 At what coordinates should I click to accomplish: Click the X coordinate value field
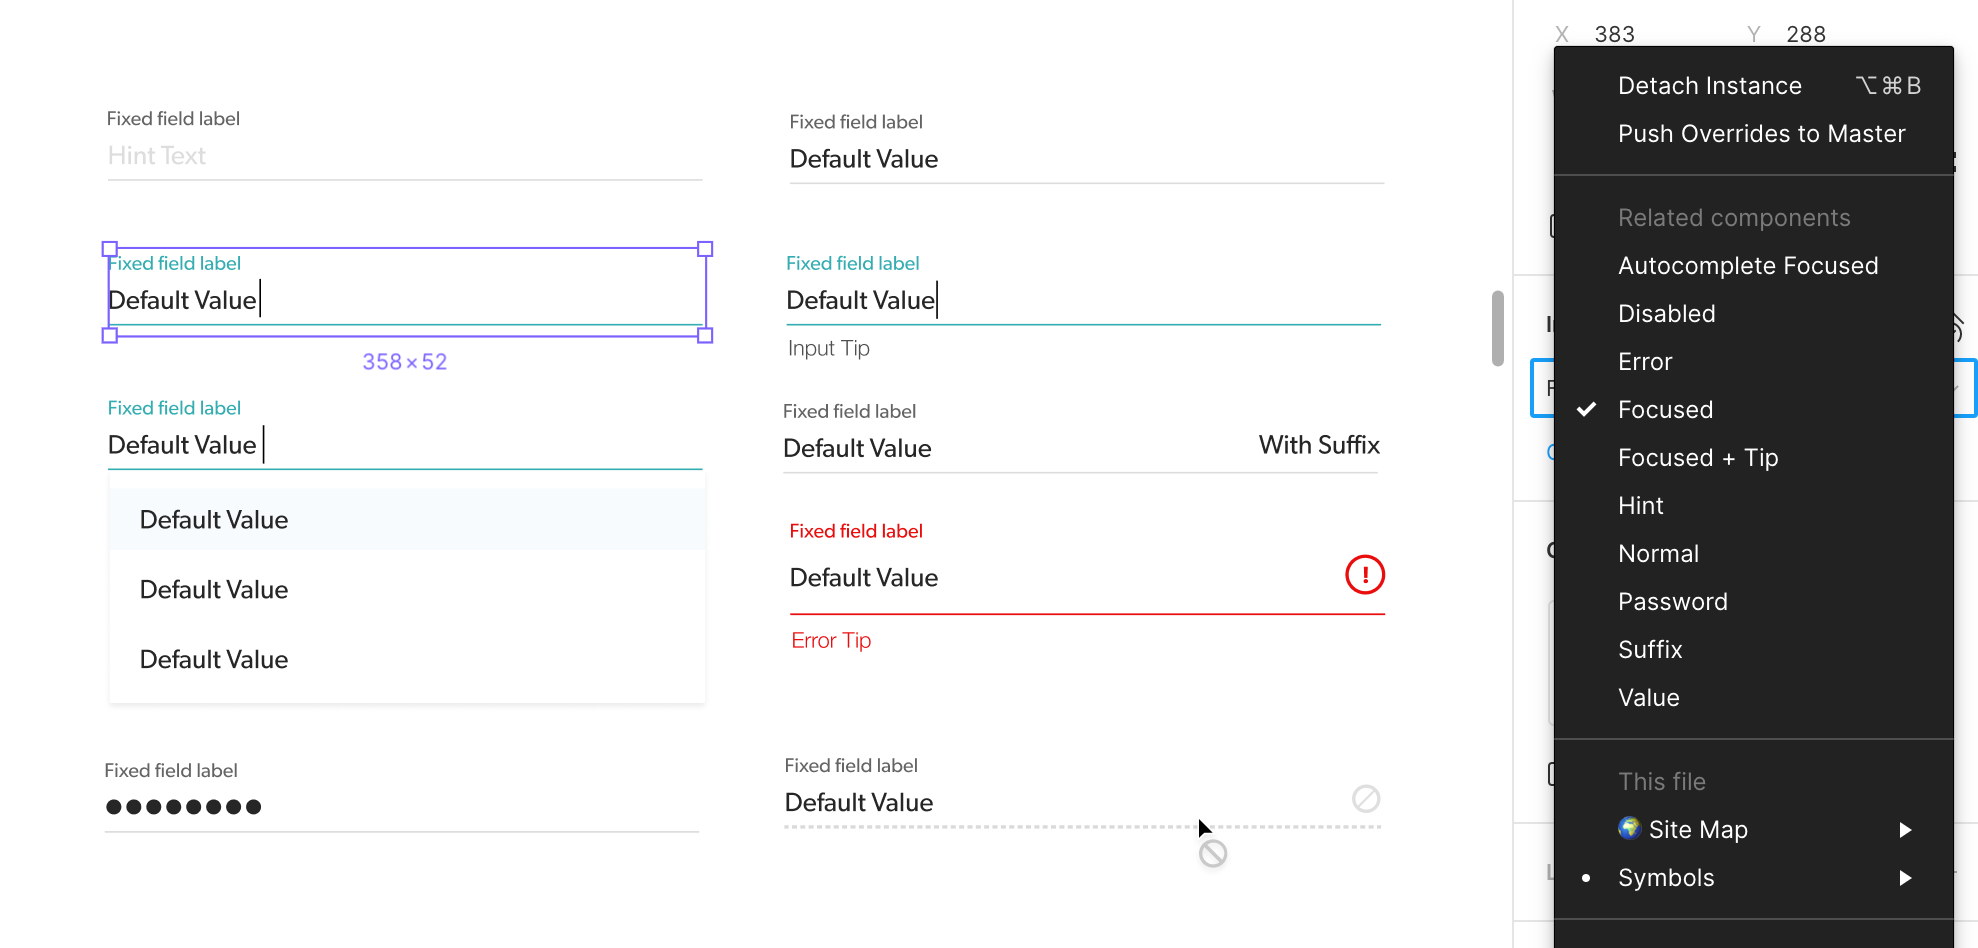1613,33
